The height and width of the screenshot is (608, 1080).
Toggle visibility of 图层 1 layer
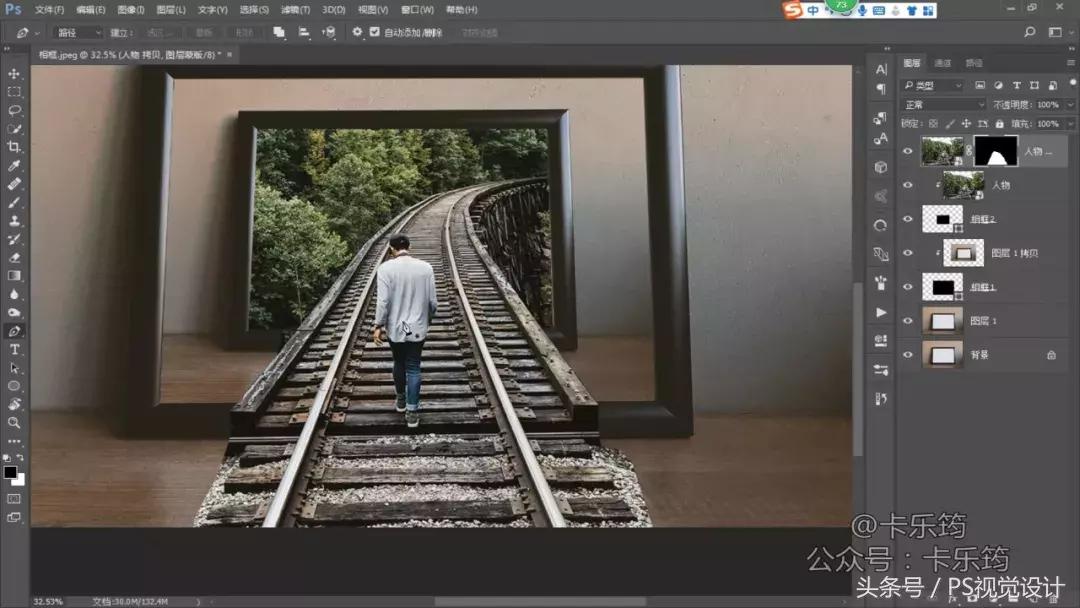907,320
